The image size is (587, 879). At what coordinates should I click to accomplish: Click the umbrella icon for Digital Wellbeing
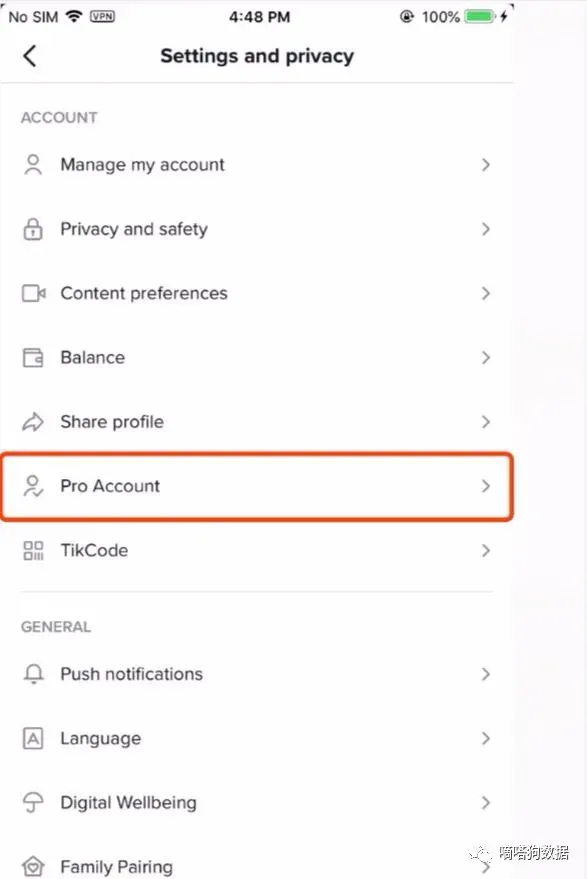pyautogui.click(x=33, y=803)
